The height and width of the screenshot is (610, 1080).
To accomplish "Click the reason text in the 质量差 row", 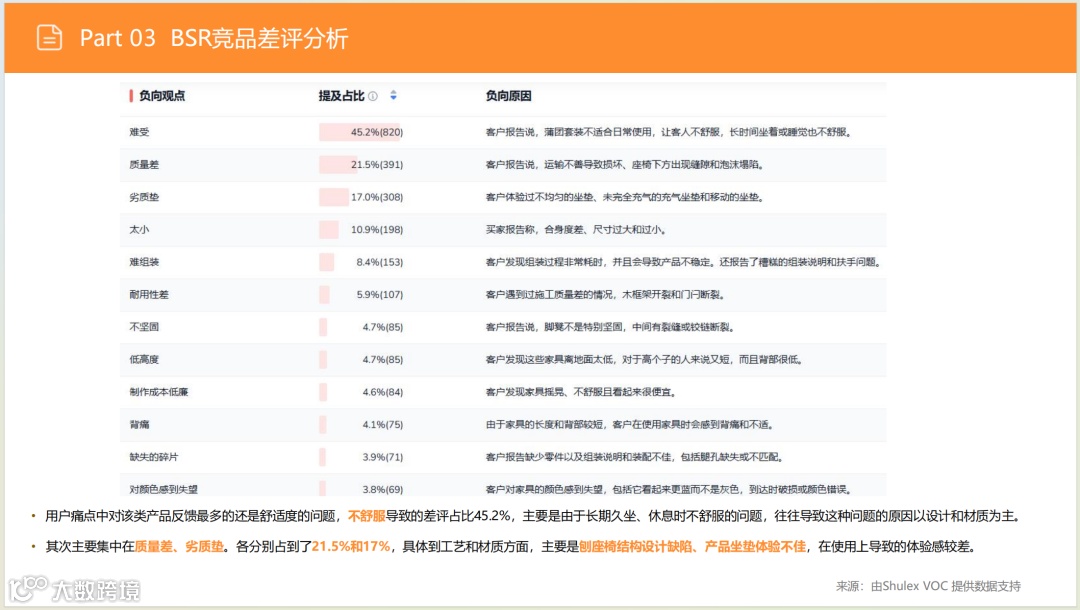I will (x=625, y=165).
